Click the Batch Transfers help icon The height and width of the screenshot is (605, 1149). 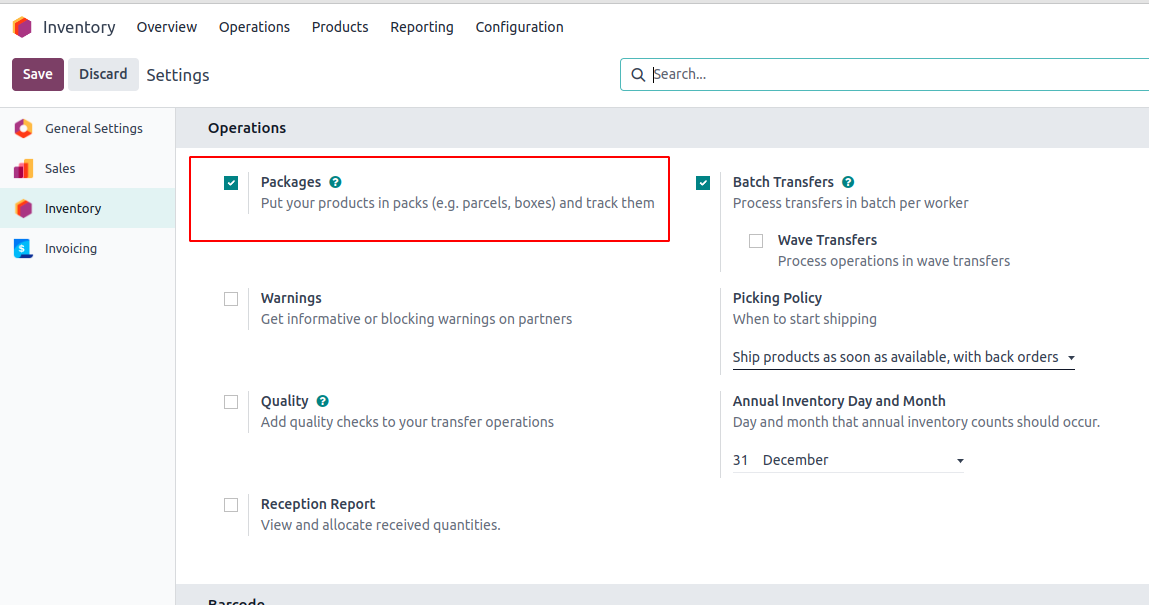[848, 182]
